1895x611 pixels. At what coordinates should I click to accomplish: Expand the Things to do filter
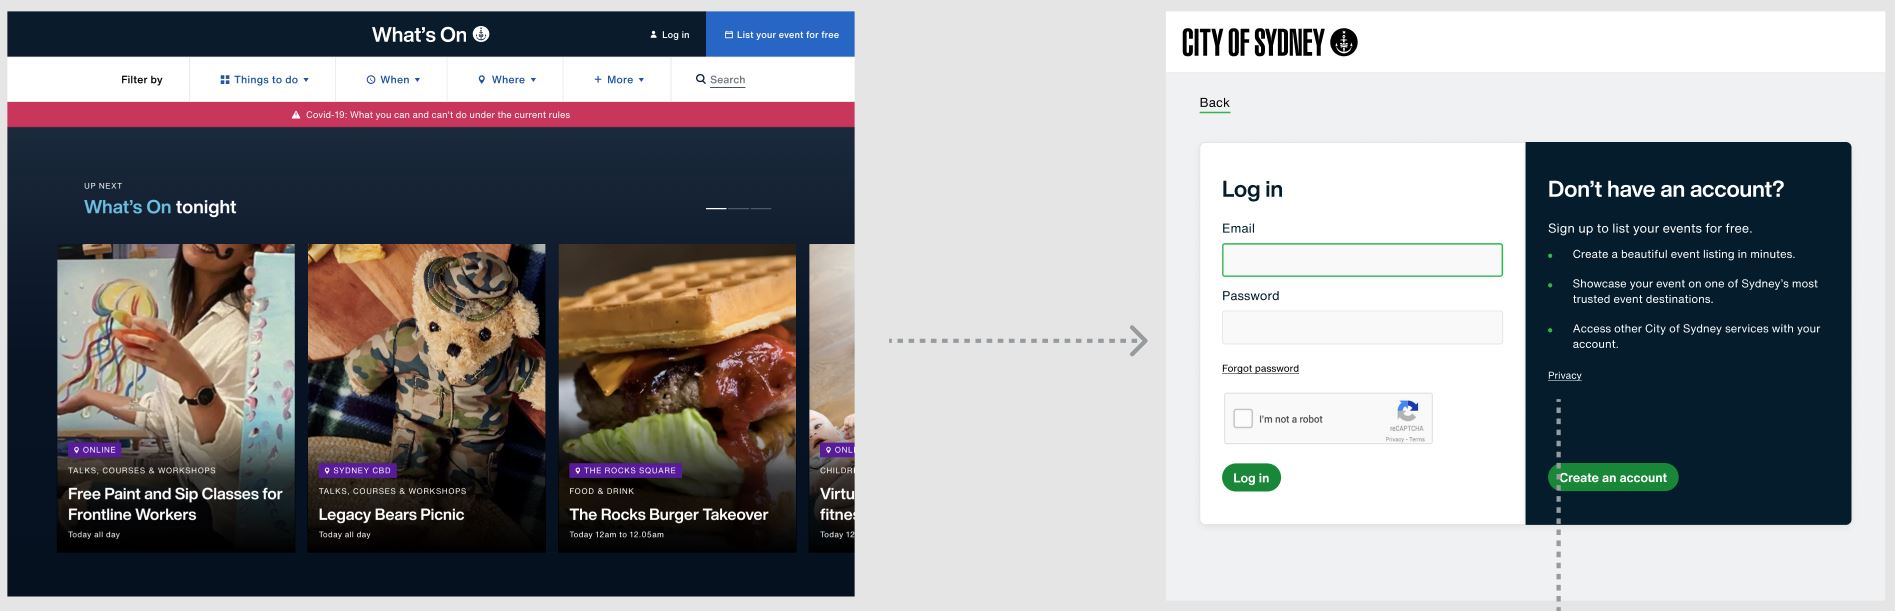[264, 80]
